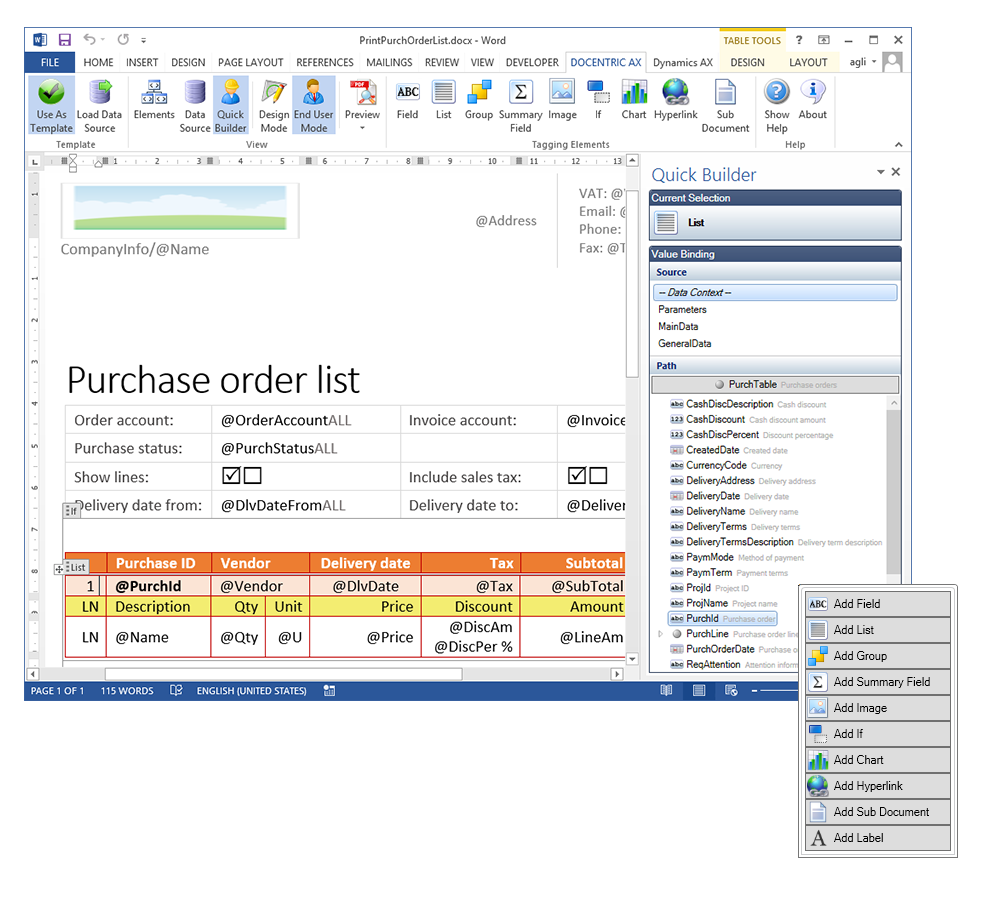Insert an If tagging element from ribbon
1000x900 pixels.
point(598,100)
